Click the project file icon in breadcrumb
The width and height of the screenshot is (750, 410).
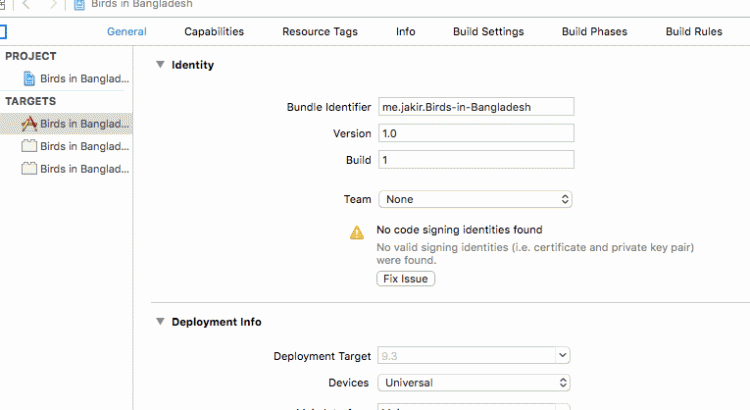click(79, 5)
